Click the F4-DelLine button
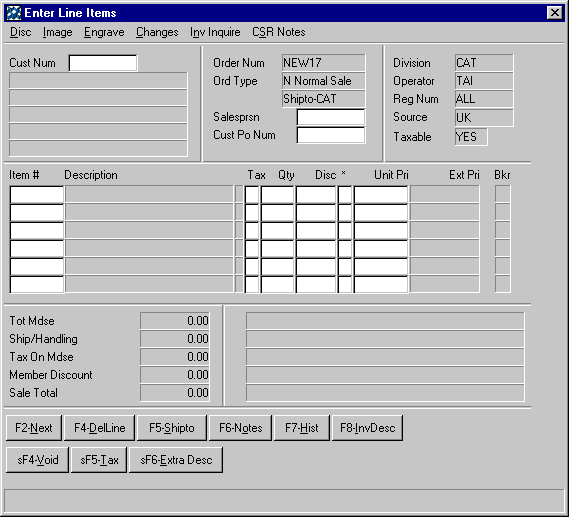The height and width of the screenshot is (517, 569). point(99,428)
